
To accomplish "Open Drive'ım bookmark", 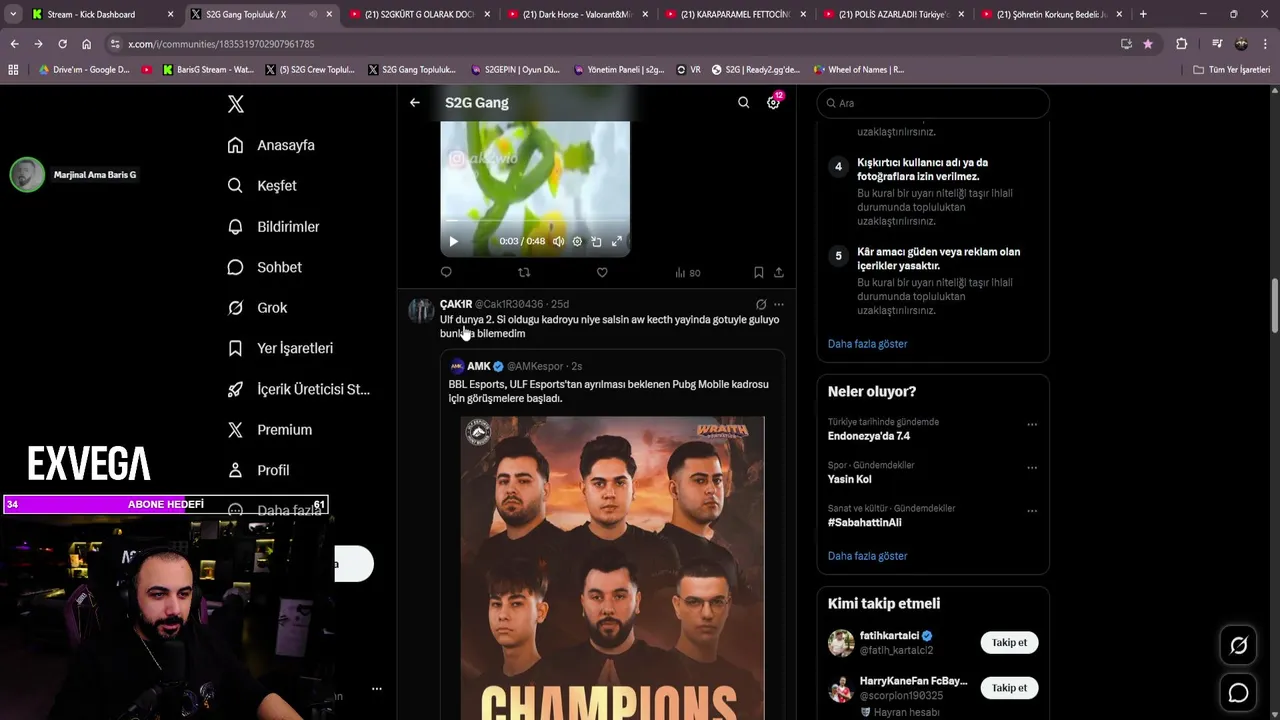I will point(84,70).
